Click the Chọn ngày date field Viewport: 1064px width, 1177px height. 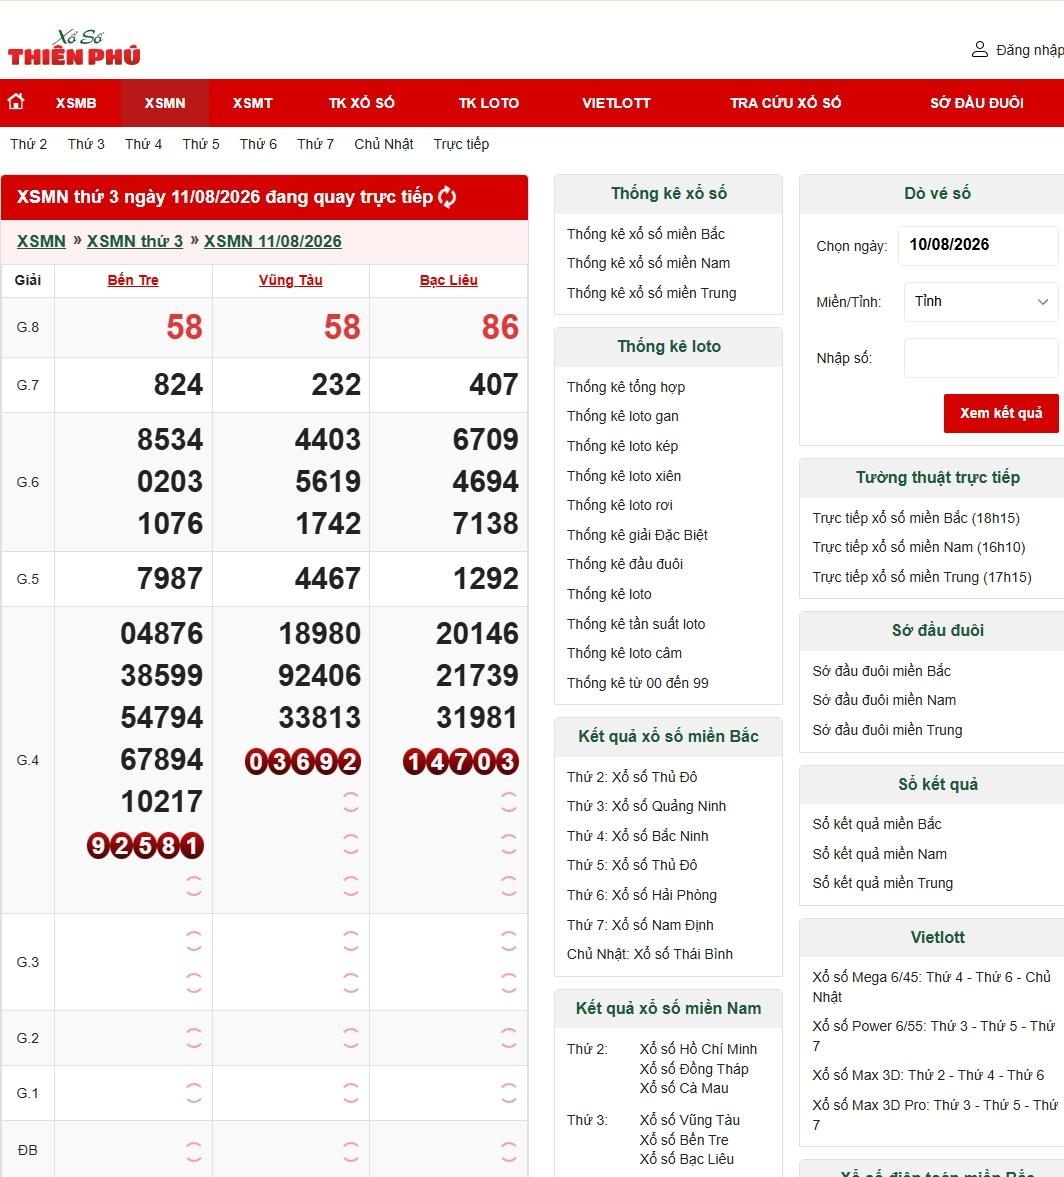(978, 245)
